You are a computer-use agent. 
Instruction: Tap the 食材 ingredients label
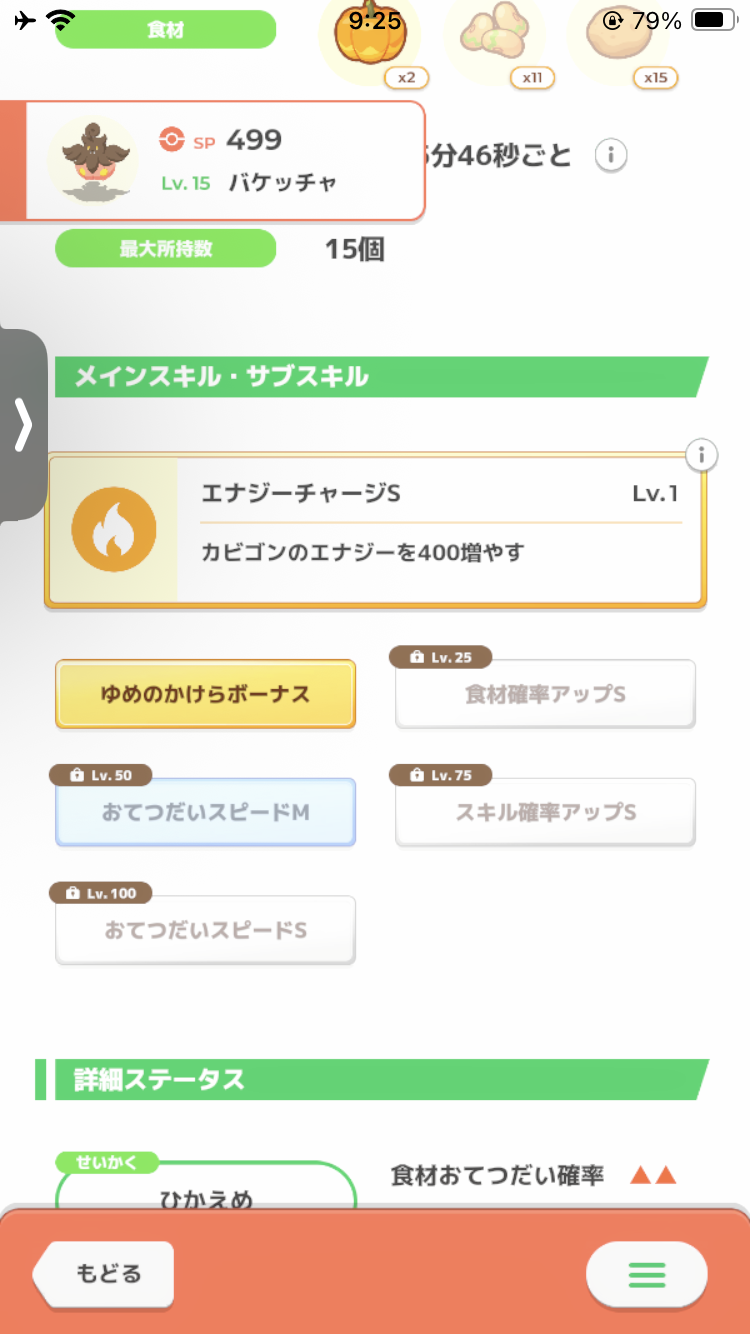[165, 30]
